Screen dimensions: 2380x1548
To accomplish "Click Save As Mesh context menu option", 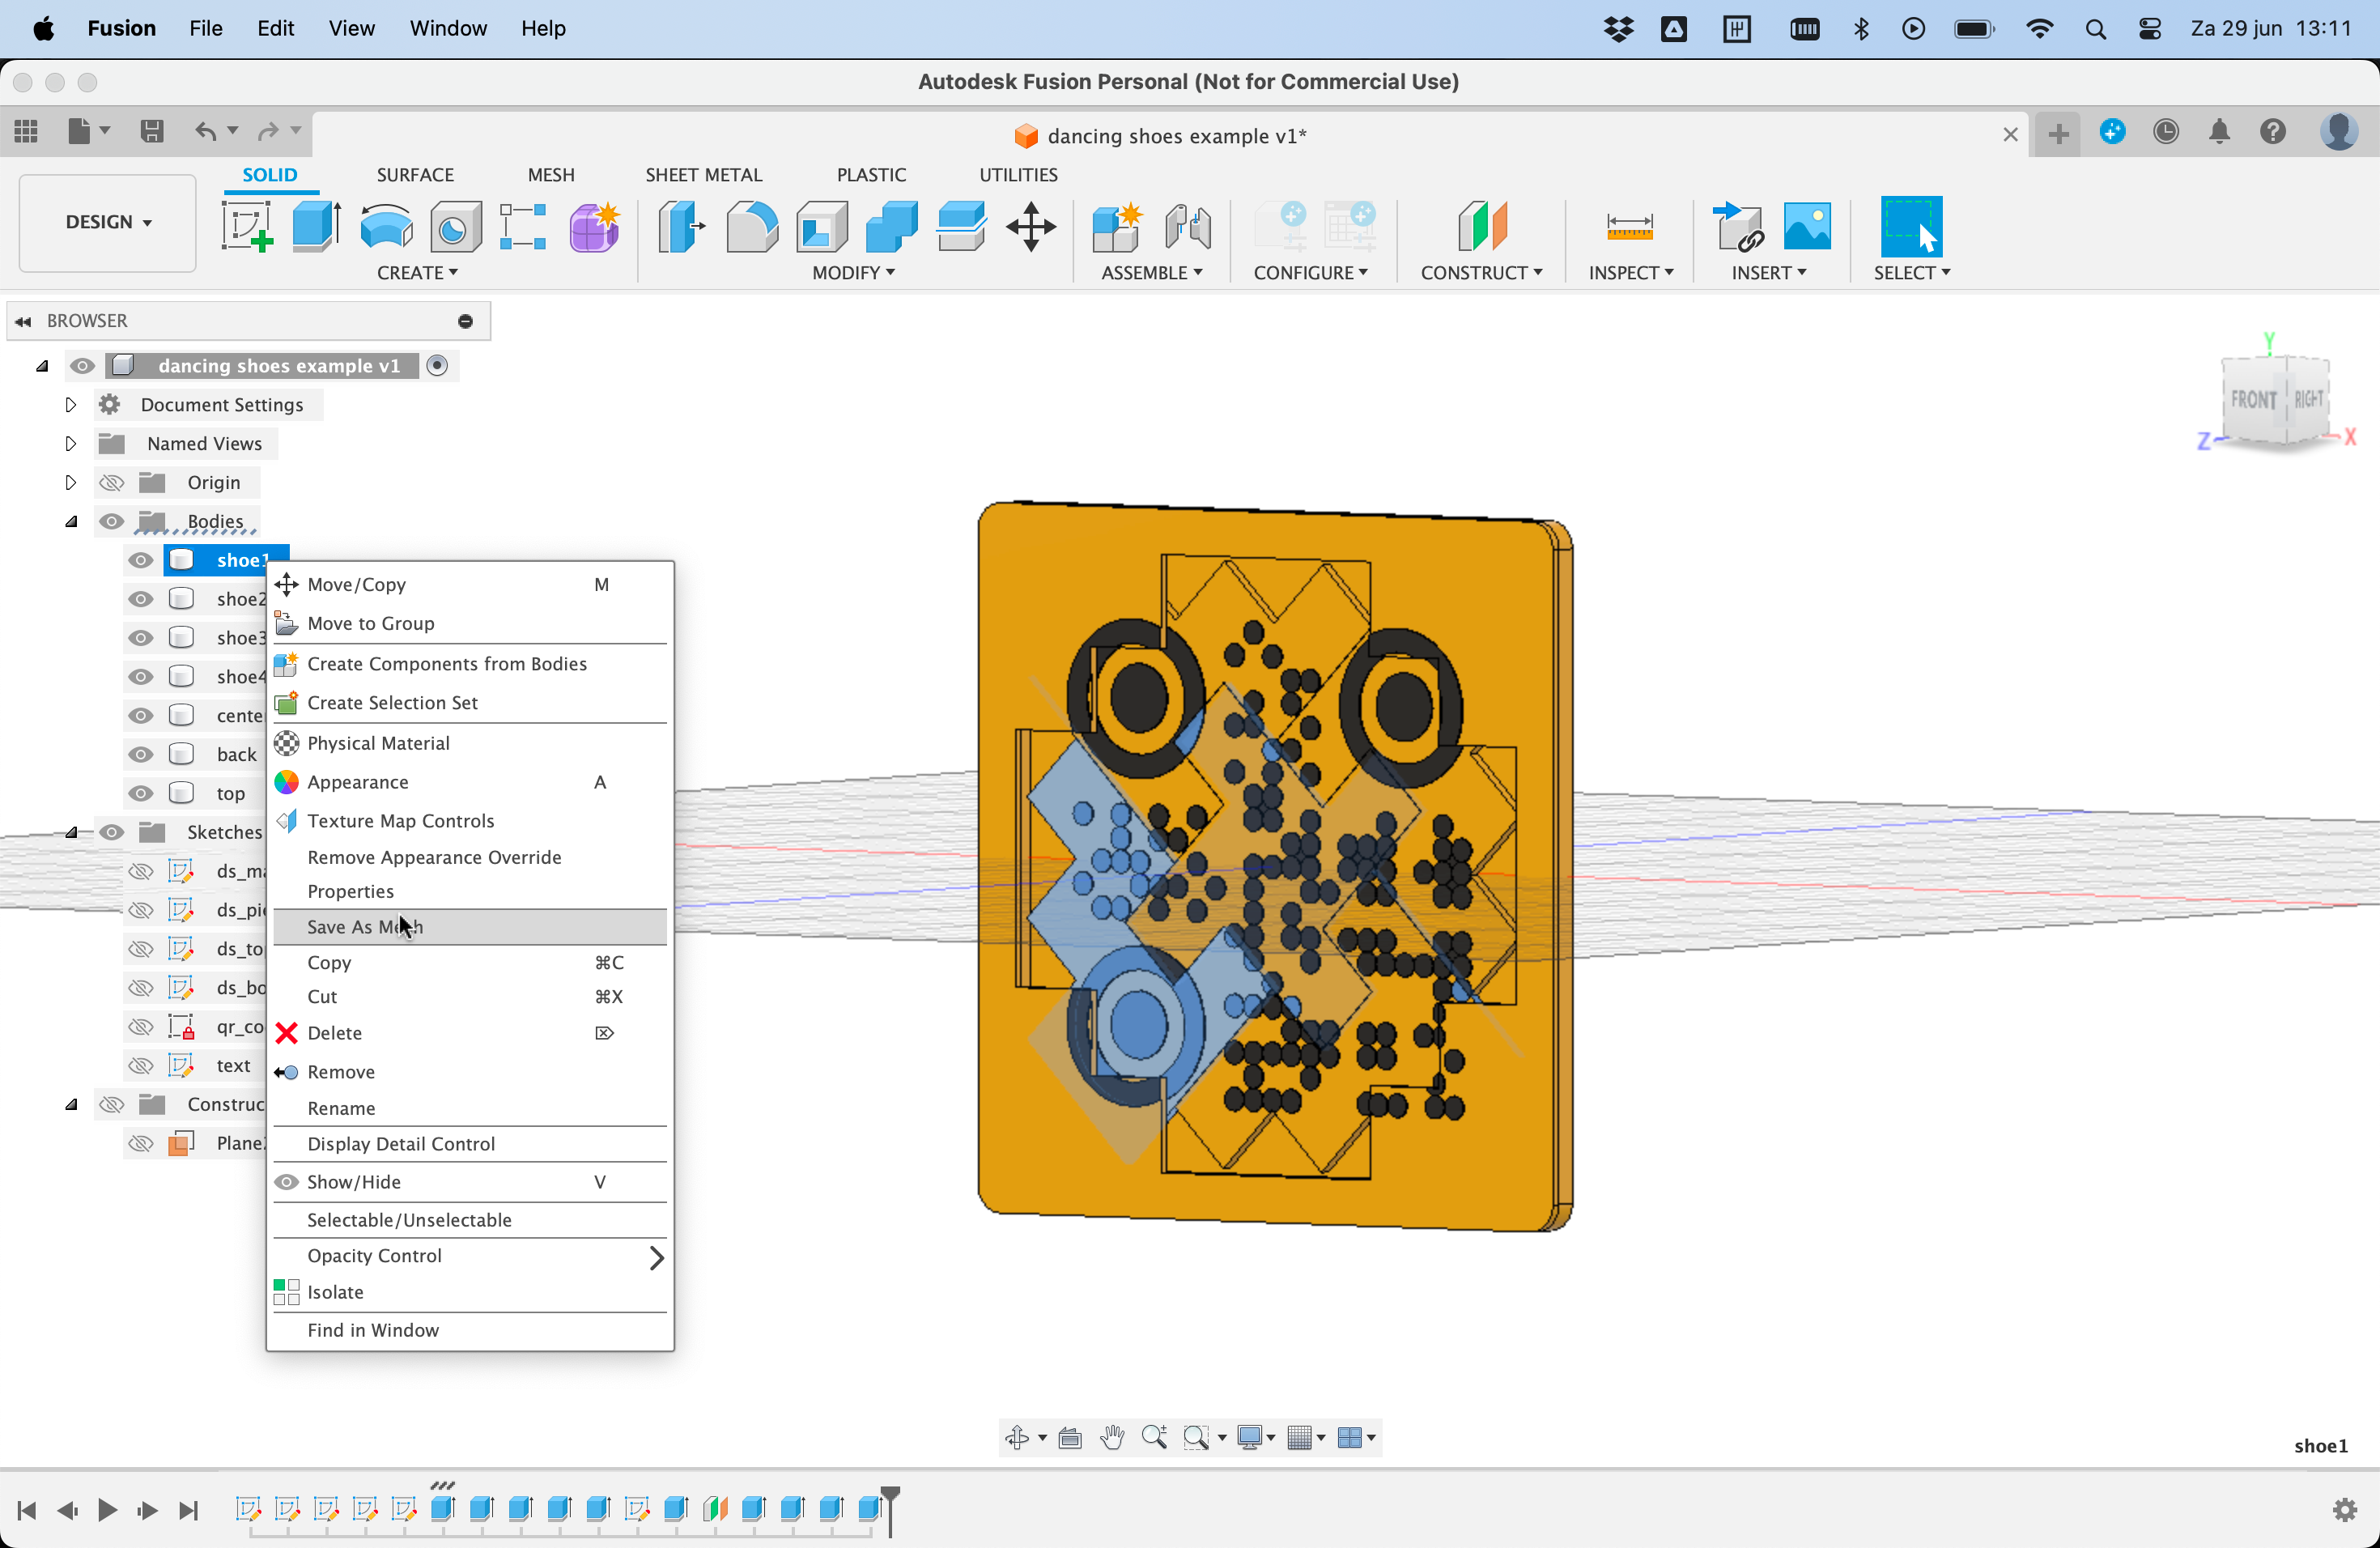I will pyautogui.click(x=364, y=925).
